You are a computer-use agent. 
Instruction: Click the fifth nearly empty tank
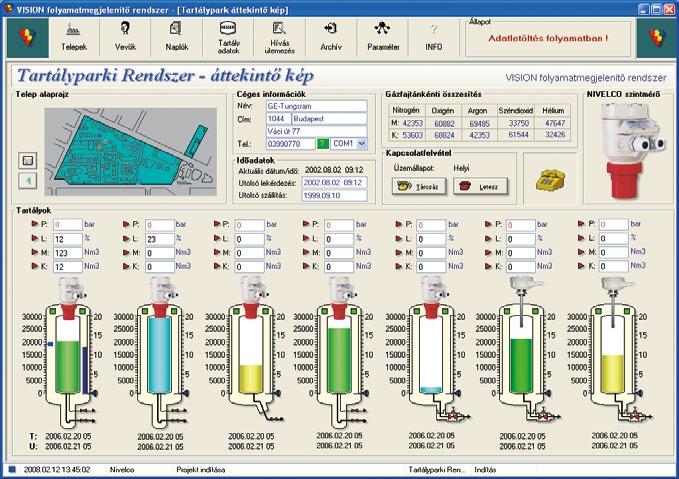431,355
